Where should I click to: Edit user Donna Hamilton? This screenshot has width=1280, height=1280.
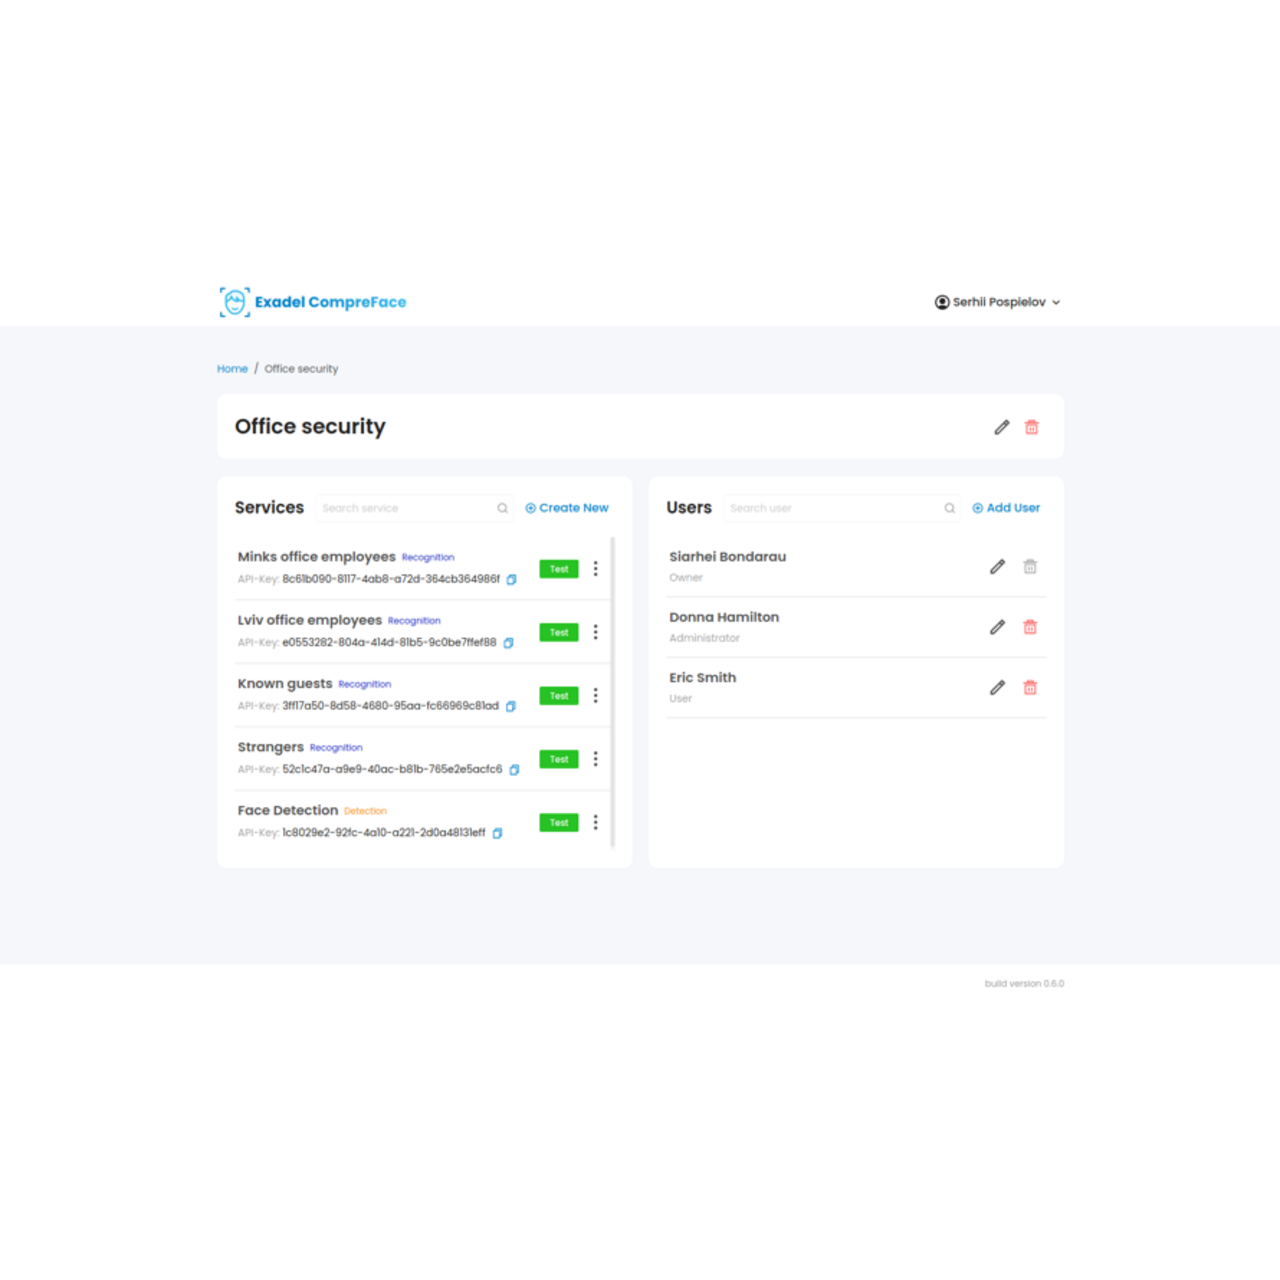click(997, 627)
